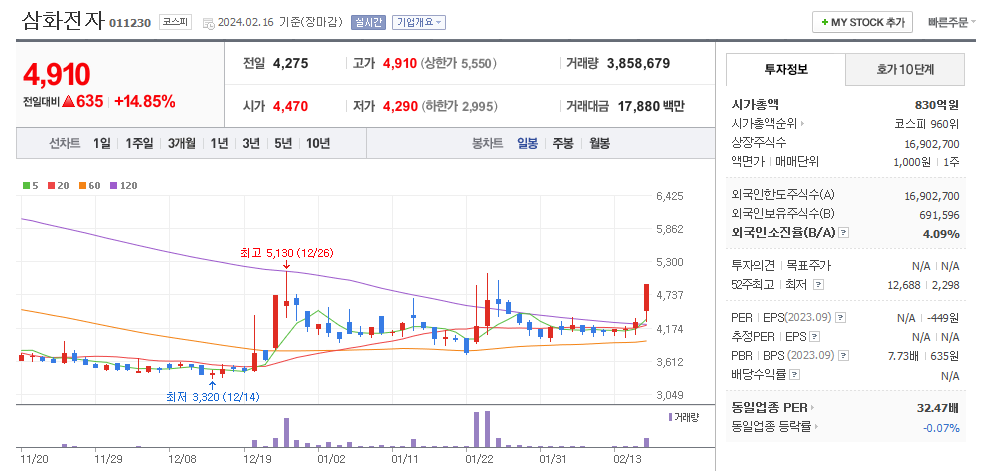Select the 3년 line chart period
The image size is (990, 471).
251,143
